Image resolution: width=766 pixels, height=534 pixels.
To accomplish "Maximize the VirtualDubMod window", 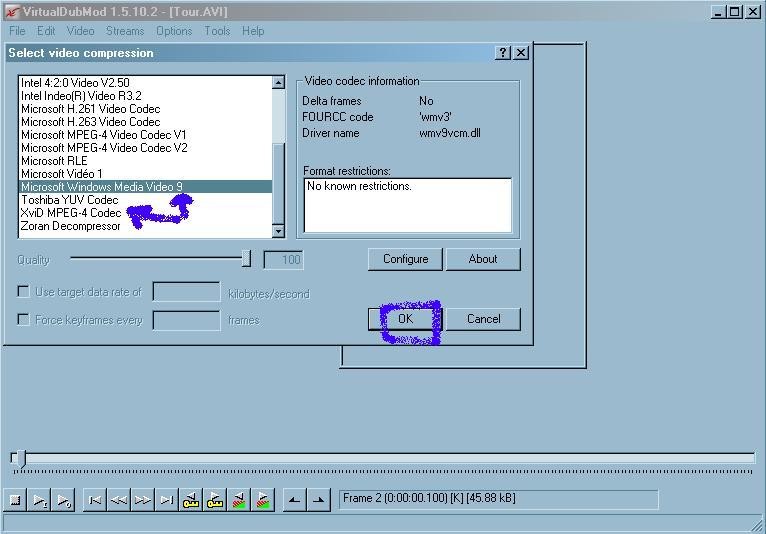I will (735, 12).
